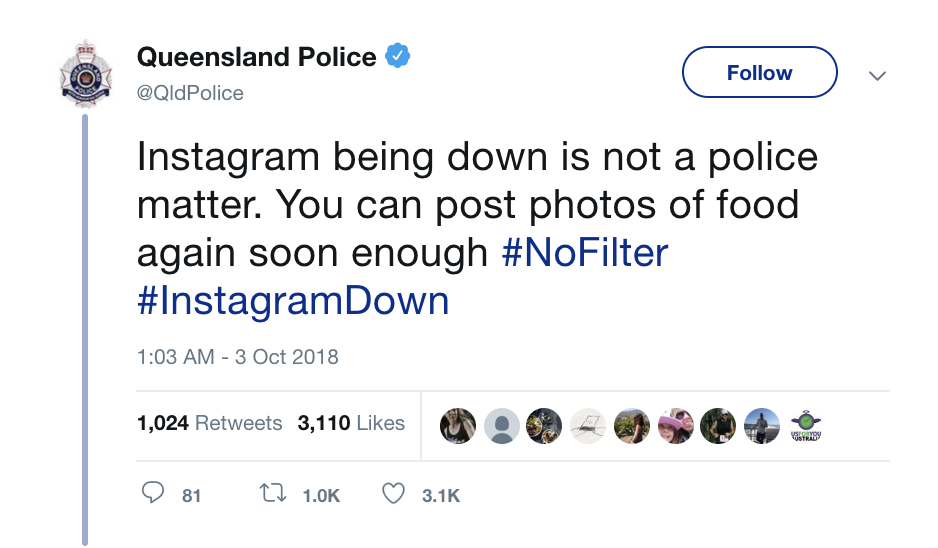View the 3,110 Likes list
Screen dimensions: 938x548
(x=351, y=423)
